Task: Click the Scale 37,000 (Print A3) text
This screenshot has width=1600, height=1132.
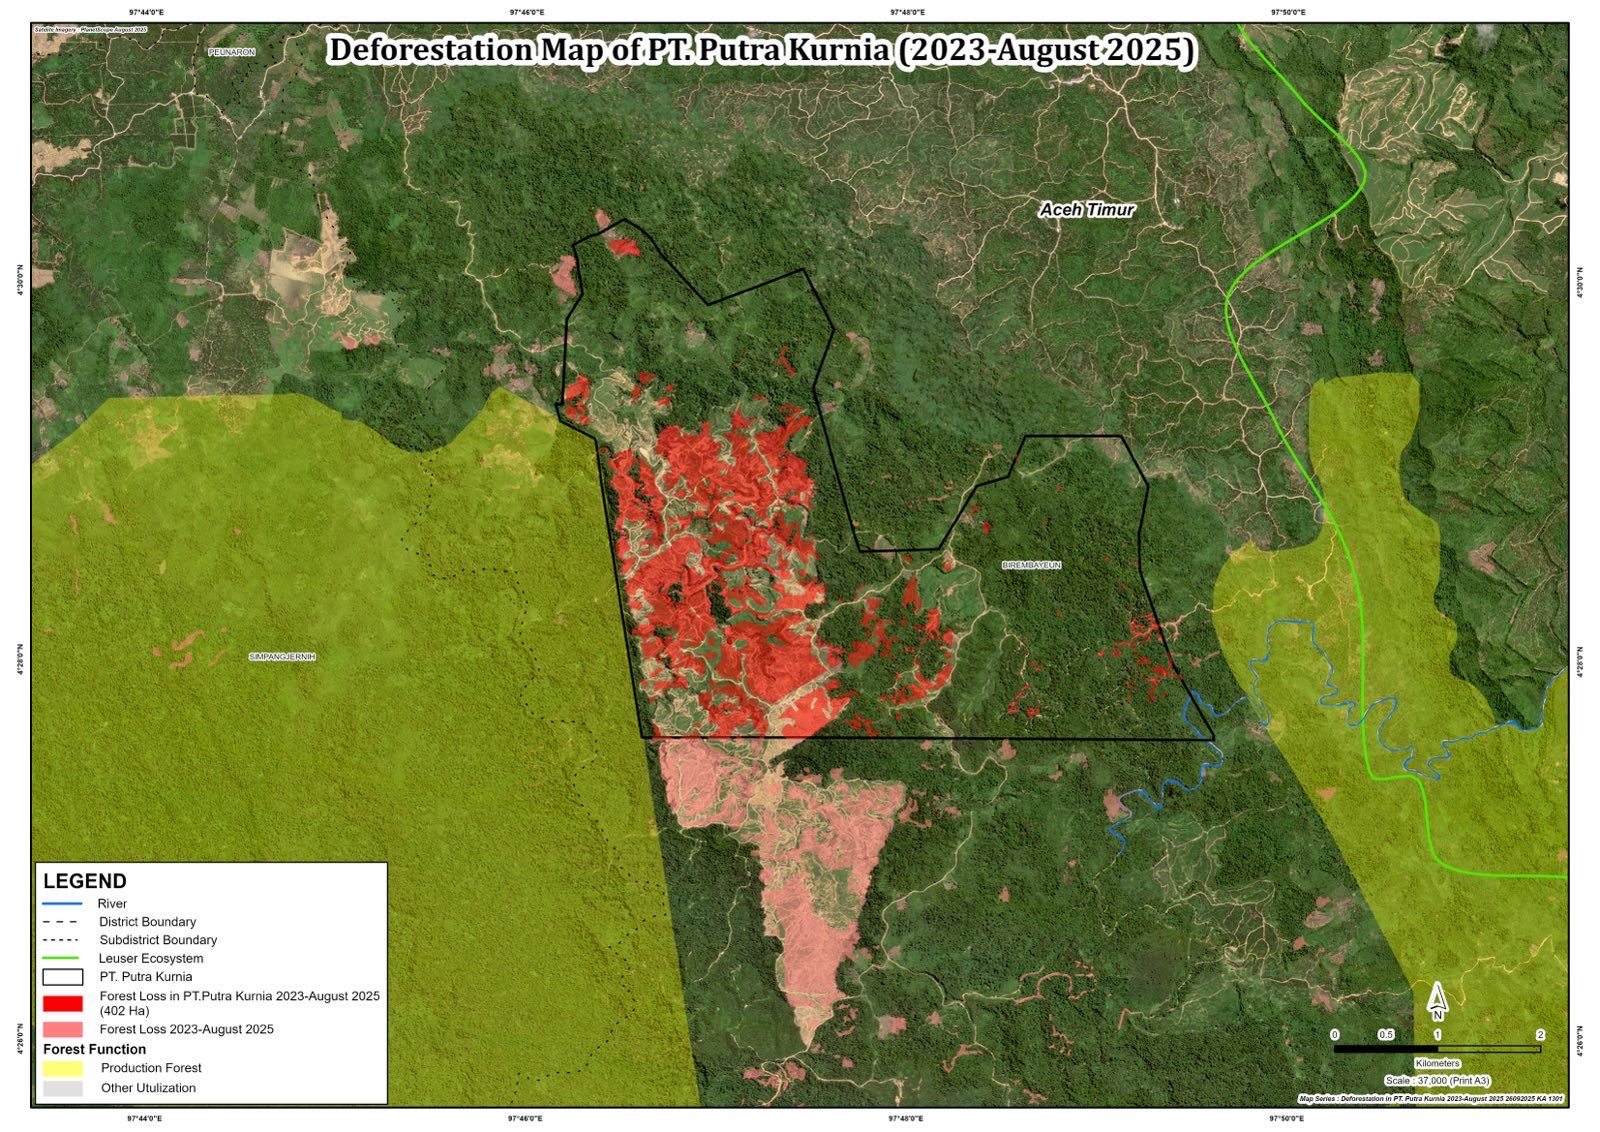Action: click(1437, 1080)
